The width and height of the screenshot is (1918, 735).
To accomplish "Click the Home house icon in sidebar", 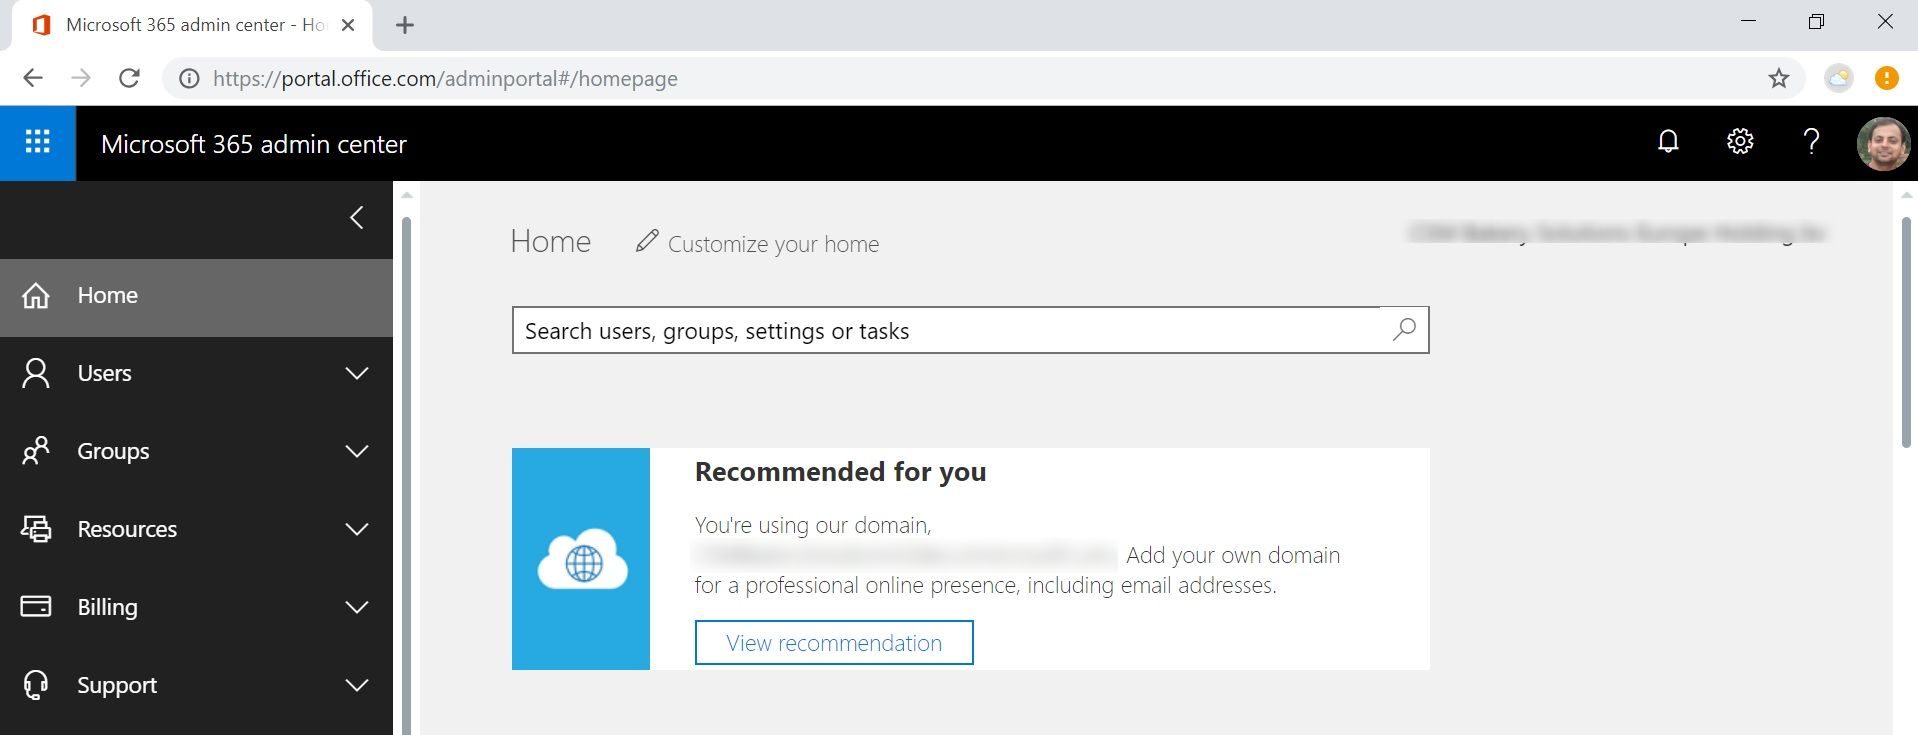I will coord(36,296).
